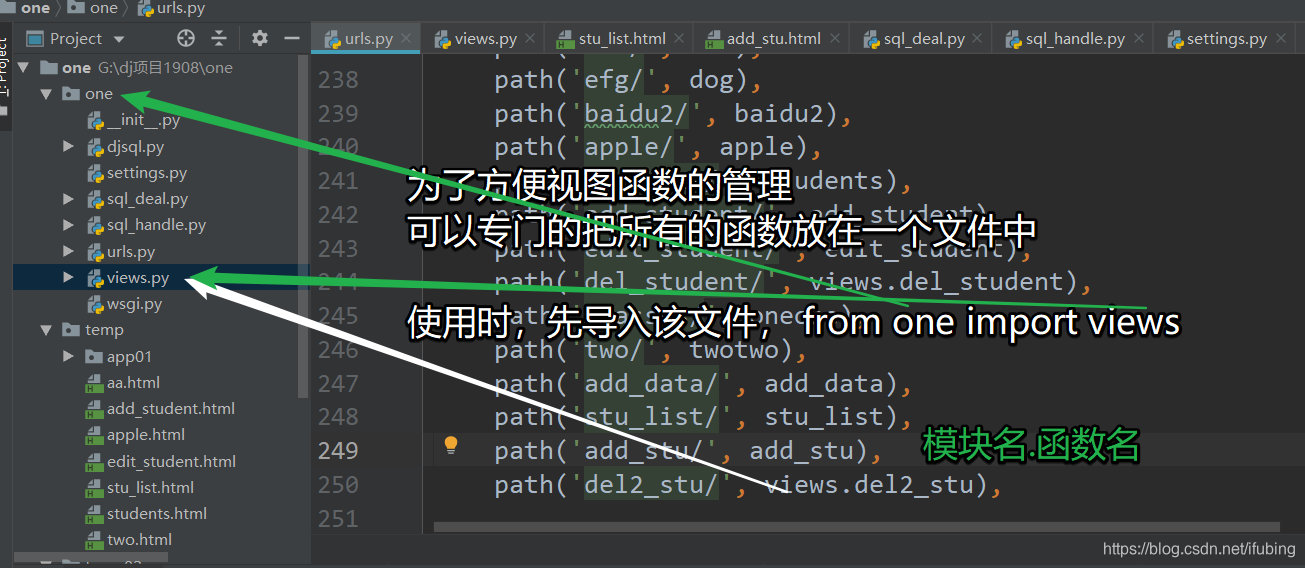The height and width of the screenshot is (568, 1305).
Task: Click urls.py in the breadcrumb bar
Action: tap(171, 8)
